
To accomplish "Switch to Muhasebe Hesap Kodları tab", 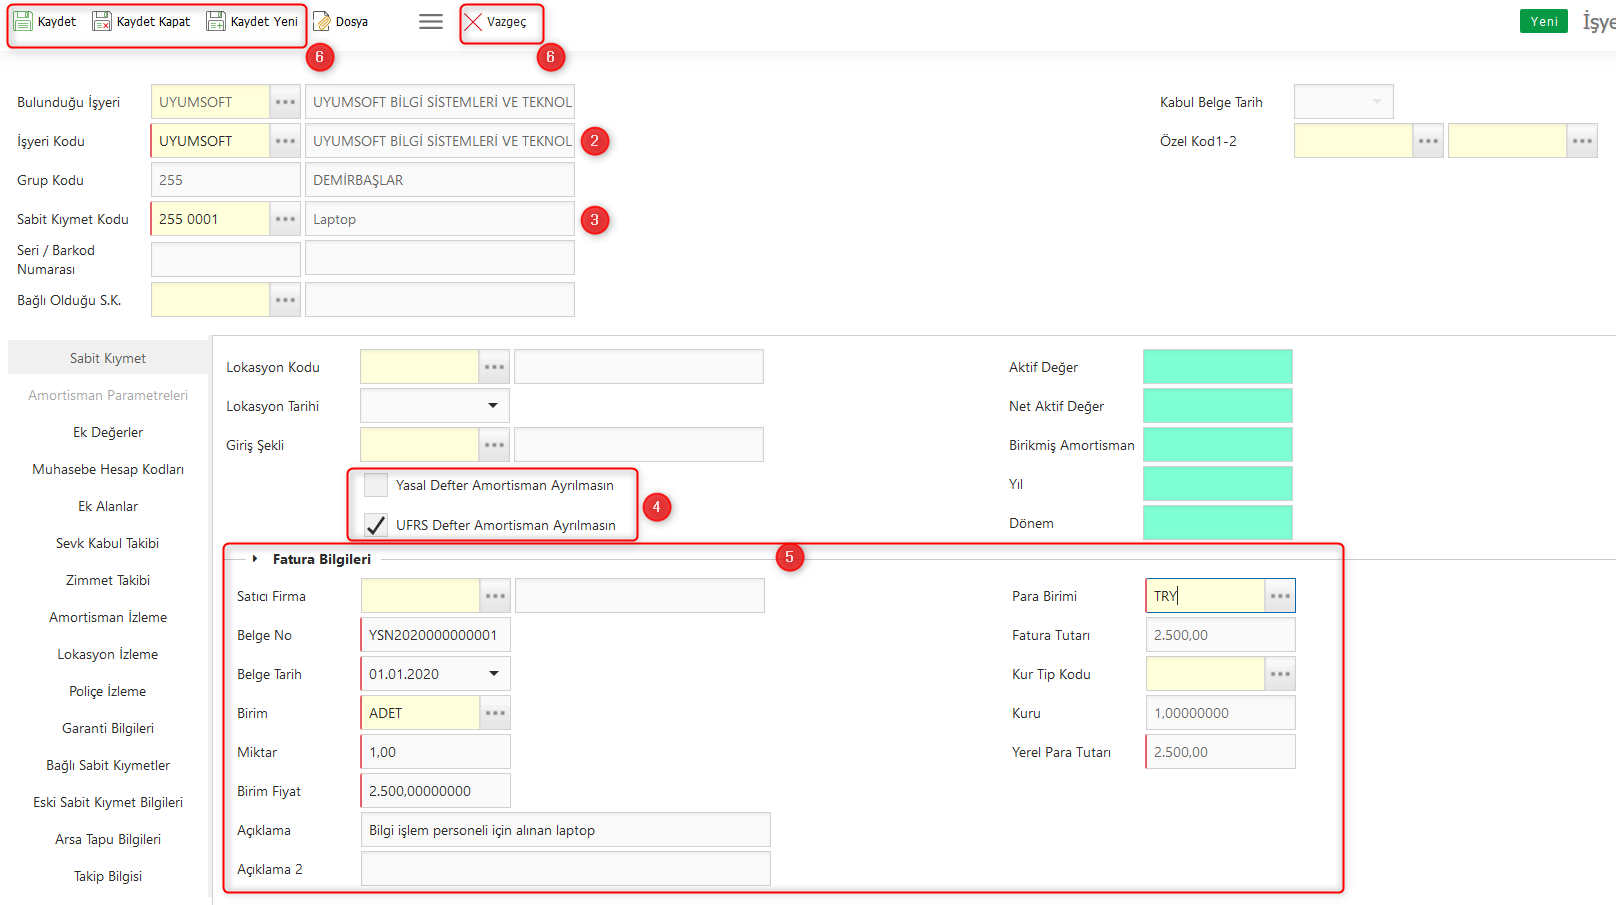I will pos(108,469).
